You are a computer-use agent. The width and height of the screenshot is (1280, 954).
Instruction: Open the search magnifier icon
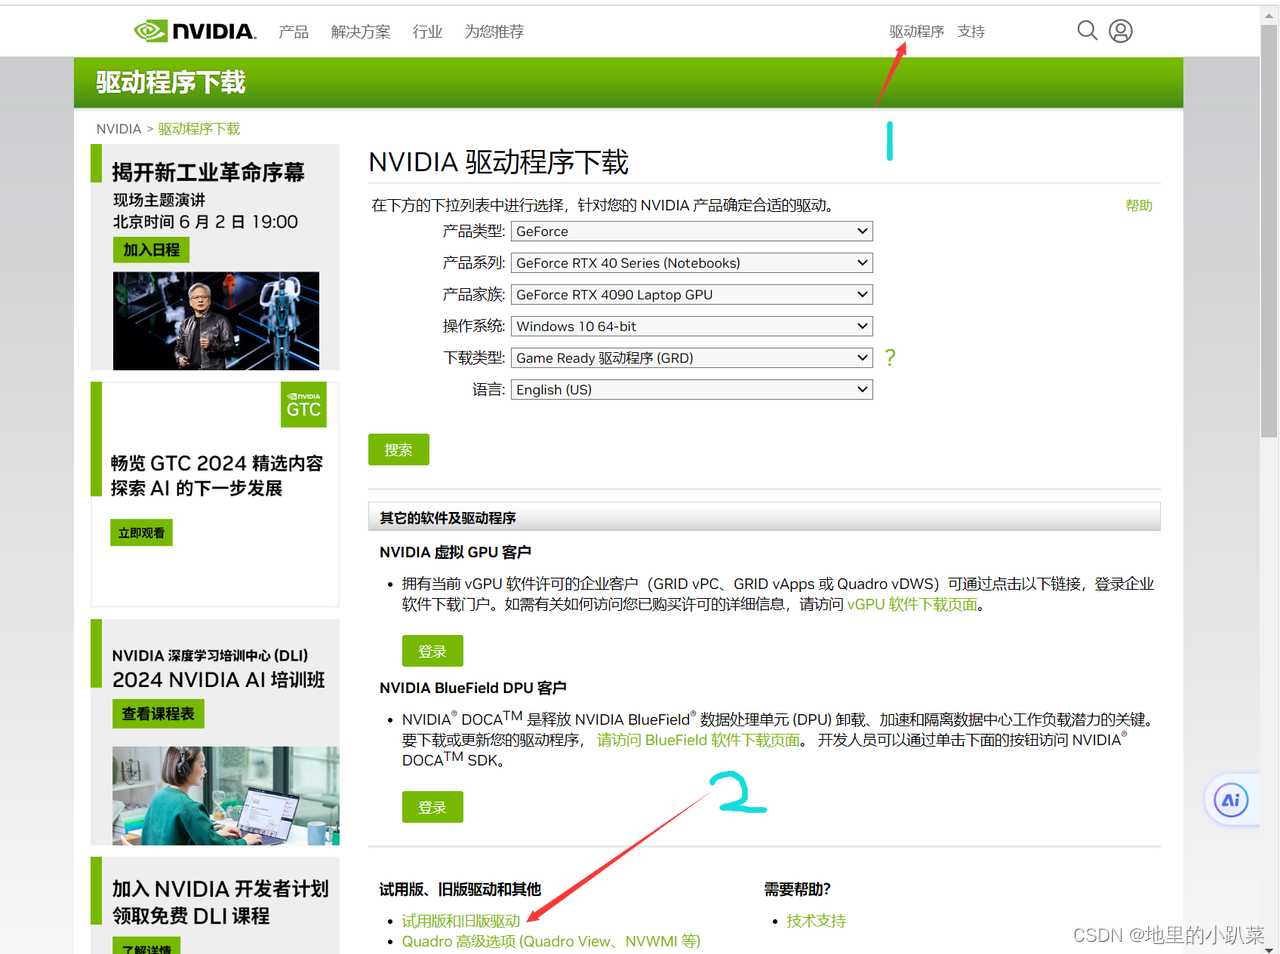tap(1087, 30)
